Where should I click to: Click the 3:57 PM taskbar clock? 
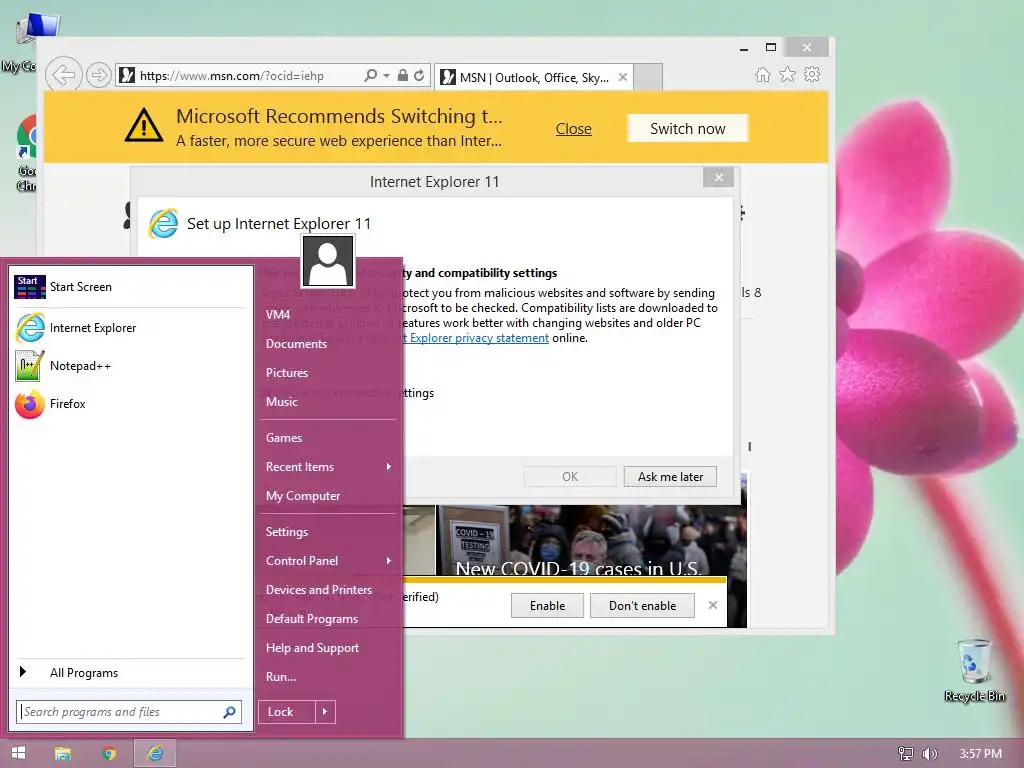pos(980,754)
